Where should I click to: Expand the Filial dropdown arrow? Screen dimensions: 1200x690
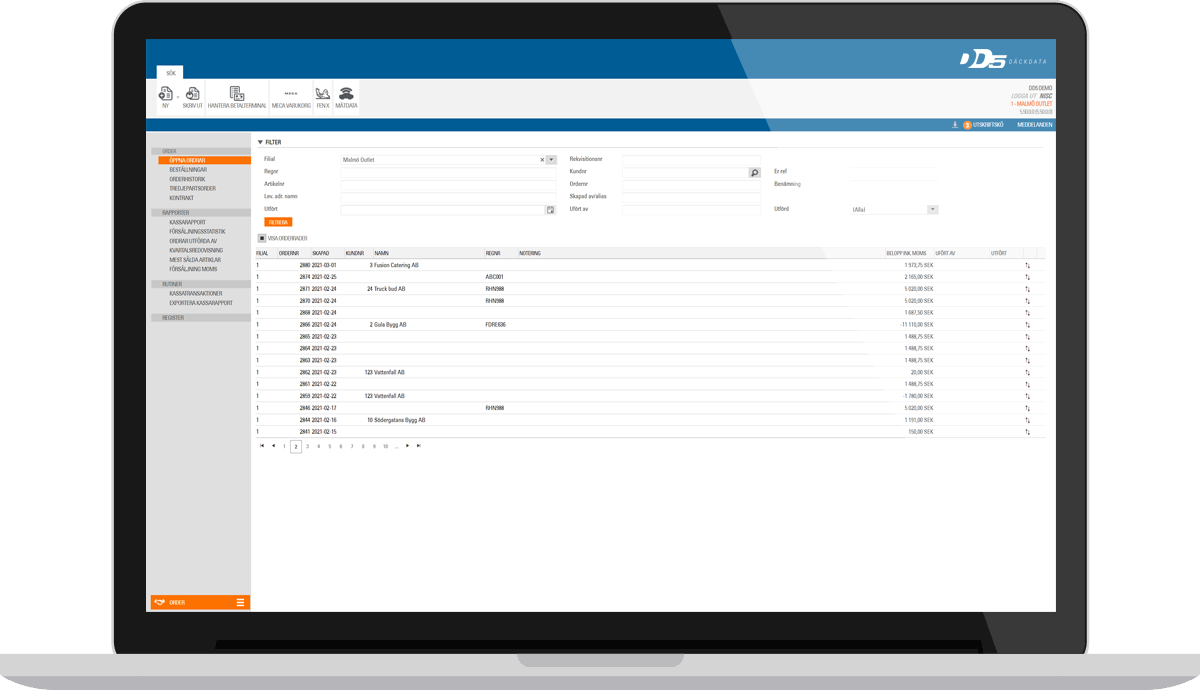pos(551,160)
